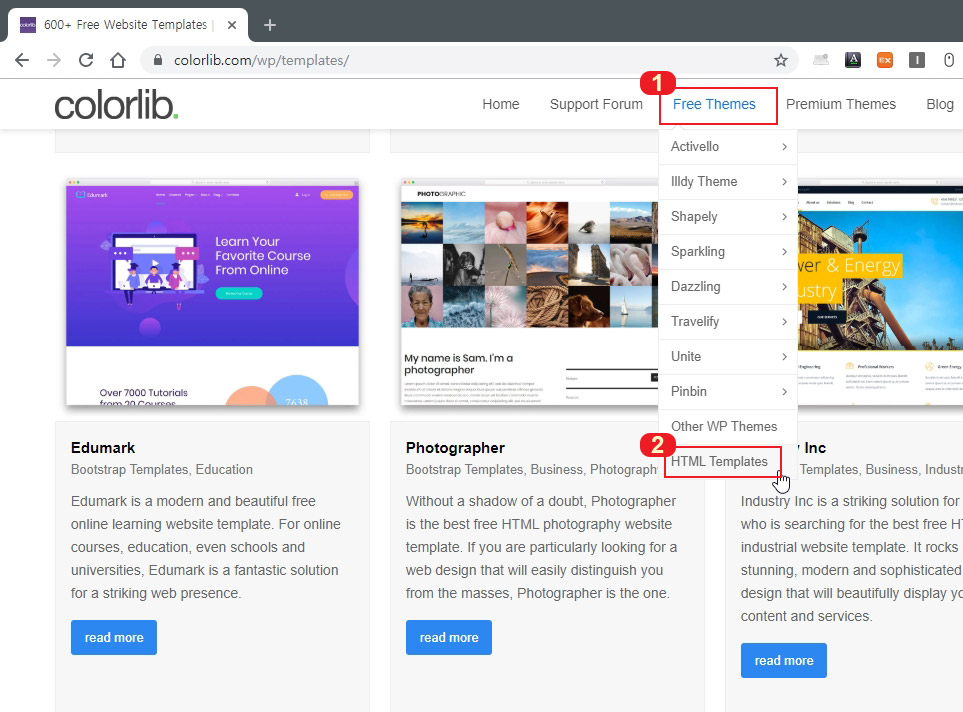Viewport: 963px width, 712px height.
Task: Expand the Dazzling submenu arrow
Action: [784, 286]
